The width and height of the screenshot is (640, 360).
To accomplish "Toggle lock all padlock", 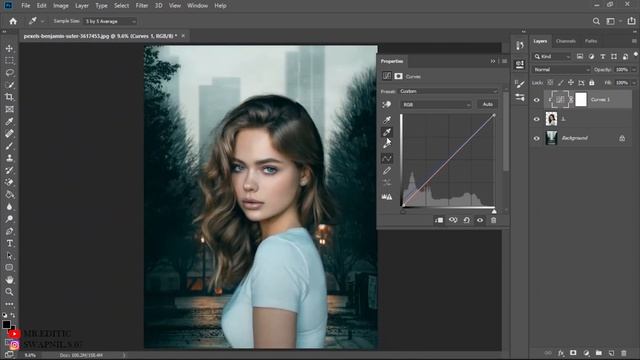I will (592, 83).
